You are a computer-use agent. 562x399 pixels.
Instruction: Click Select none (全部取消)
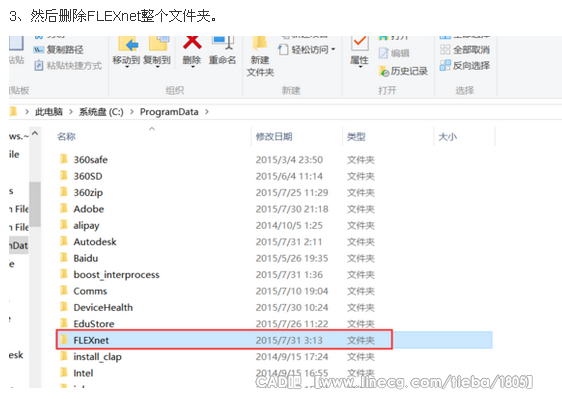click(465, 49)
